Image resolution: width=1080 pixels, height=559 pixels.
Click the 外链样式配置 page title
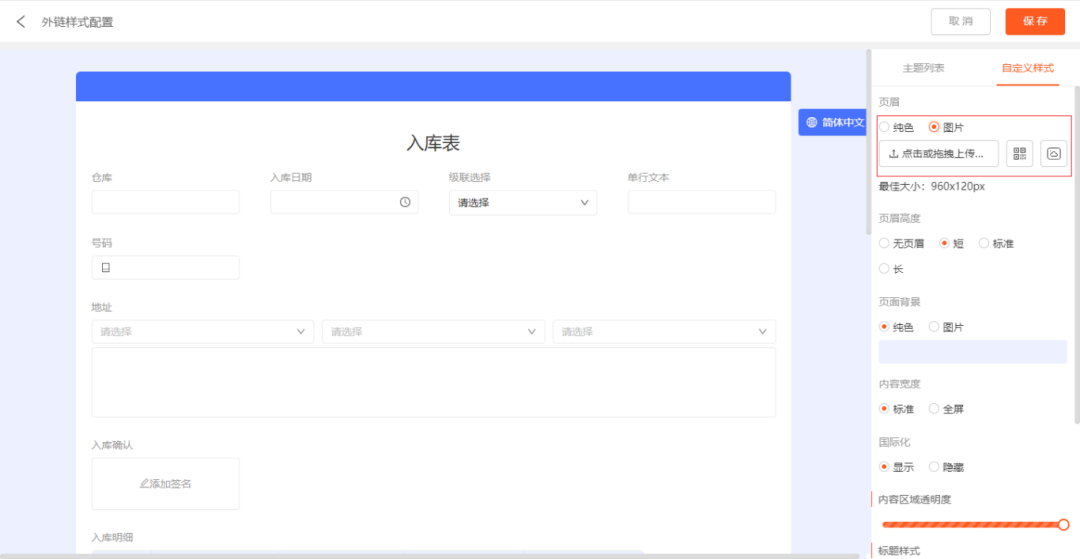pos(77,22)
